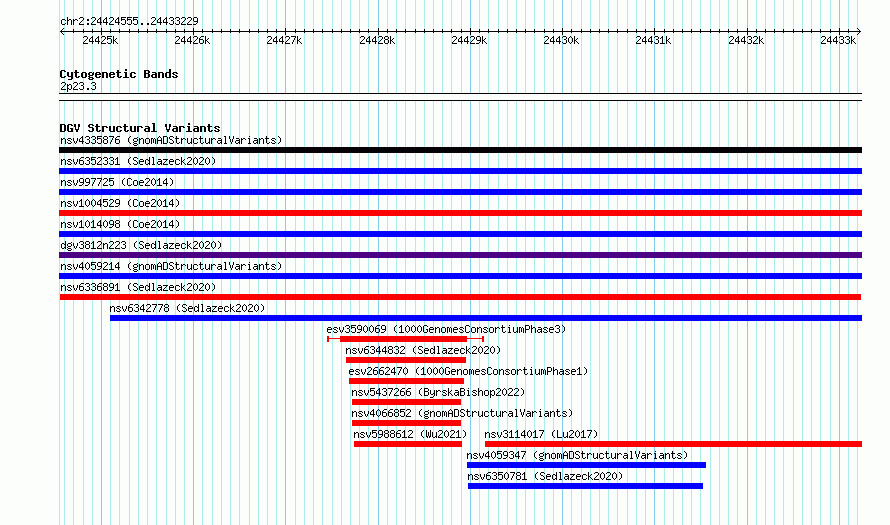Click the red bar for nsv6344832
This screenshot has width=890, height=525.
coord(406,360)
